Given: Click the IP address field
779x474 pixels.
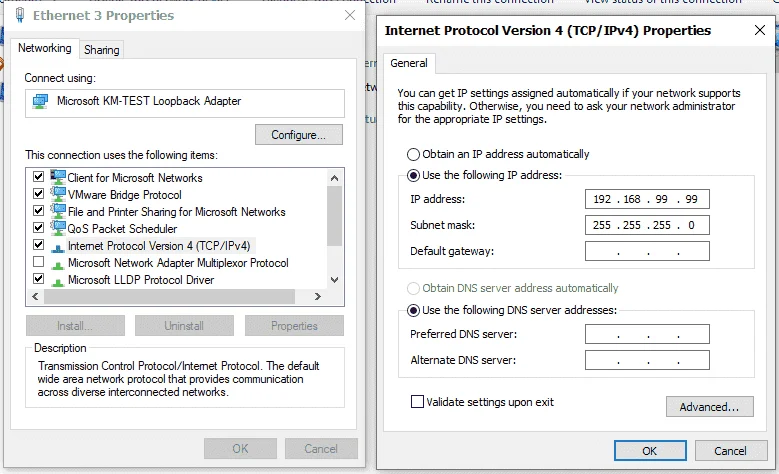Looking at the screenshot, I should coord(647,199).
